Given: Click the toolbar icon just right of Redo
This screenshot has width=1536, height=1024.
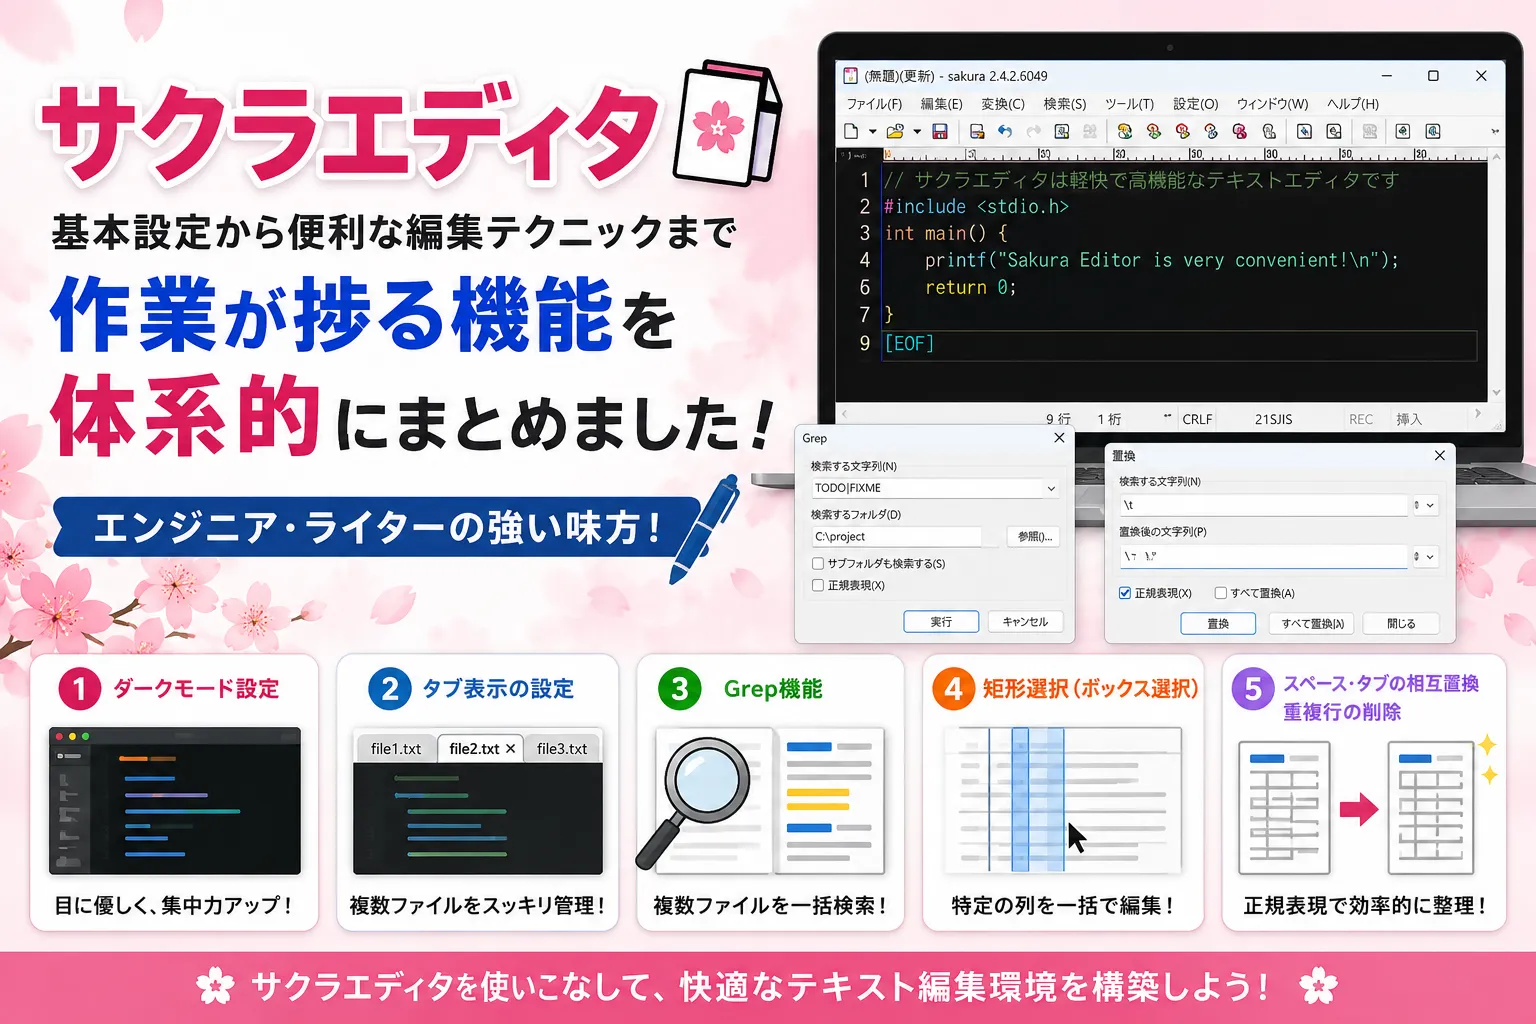Looking at the screenshot, I should [x=1062, y=131].
